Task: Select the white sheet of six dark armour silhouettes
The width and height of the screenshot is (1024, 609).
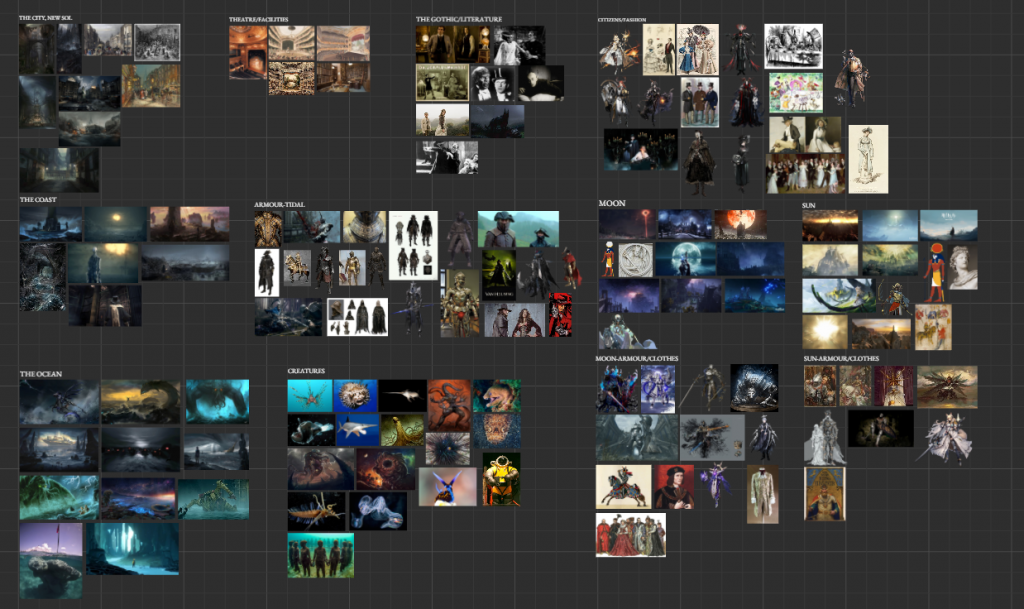Action: point(413,245)
